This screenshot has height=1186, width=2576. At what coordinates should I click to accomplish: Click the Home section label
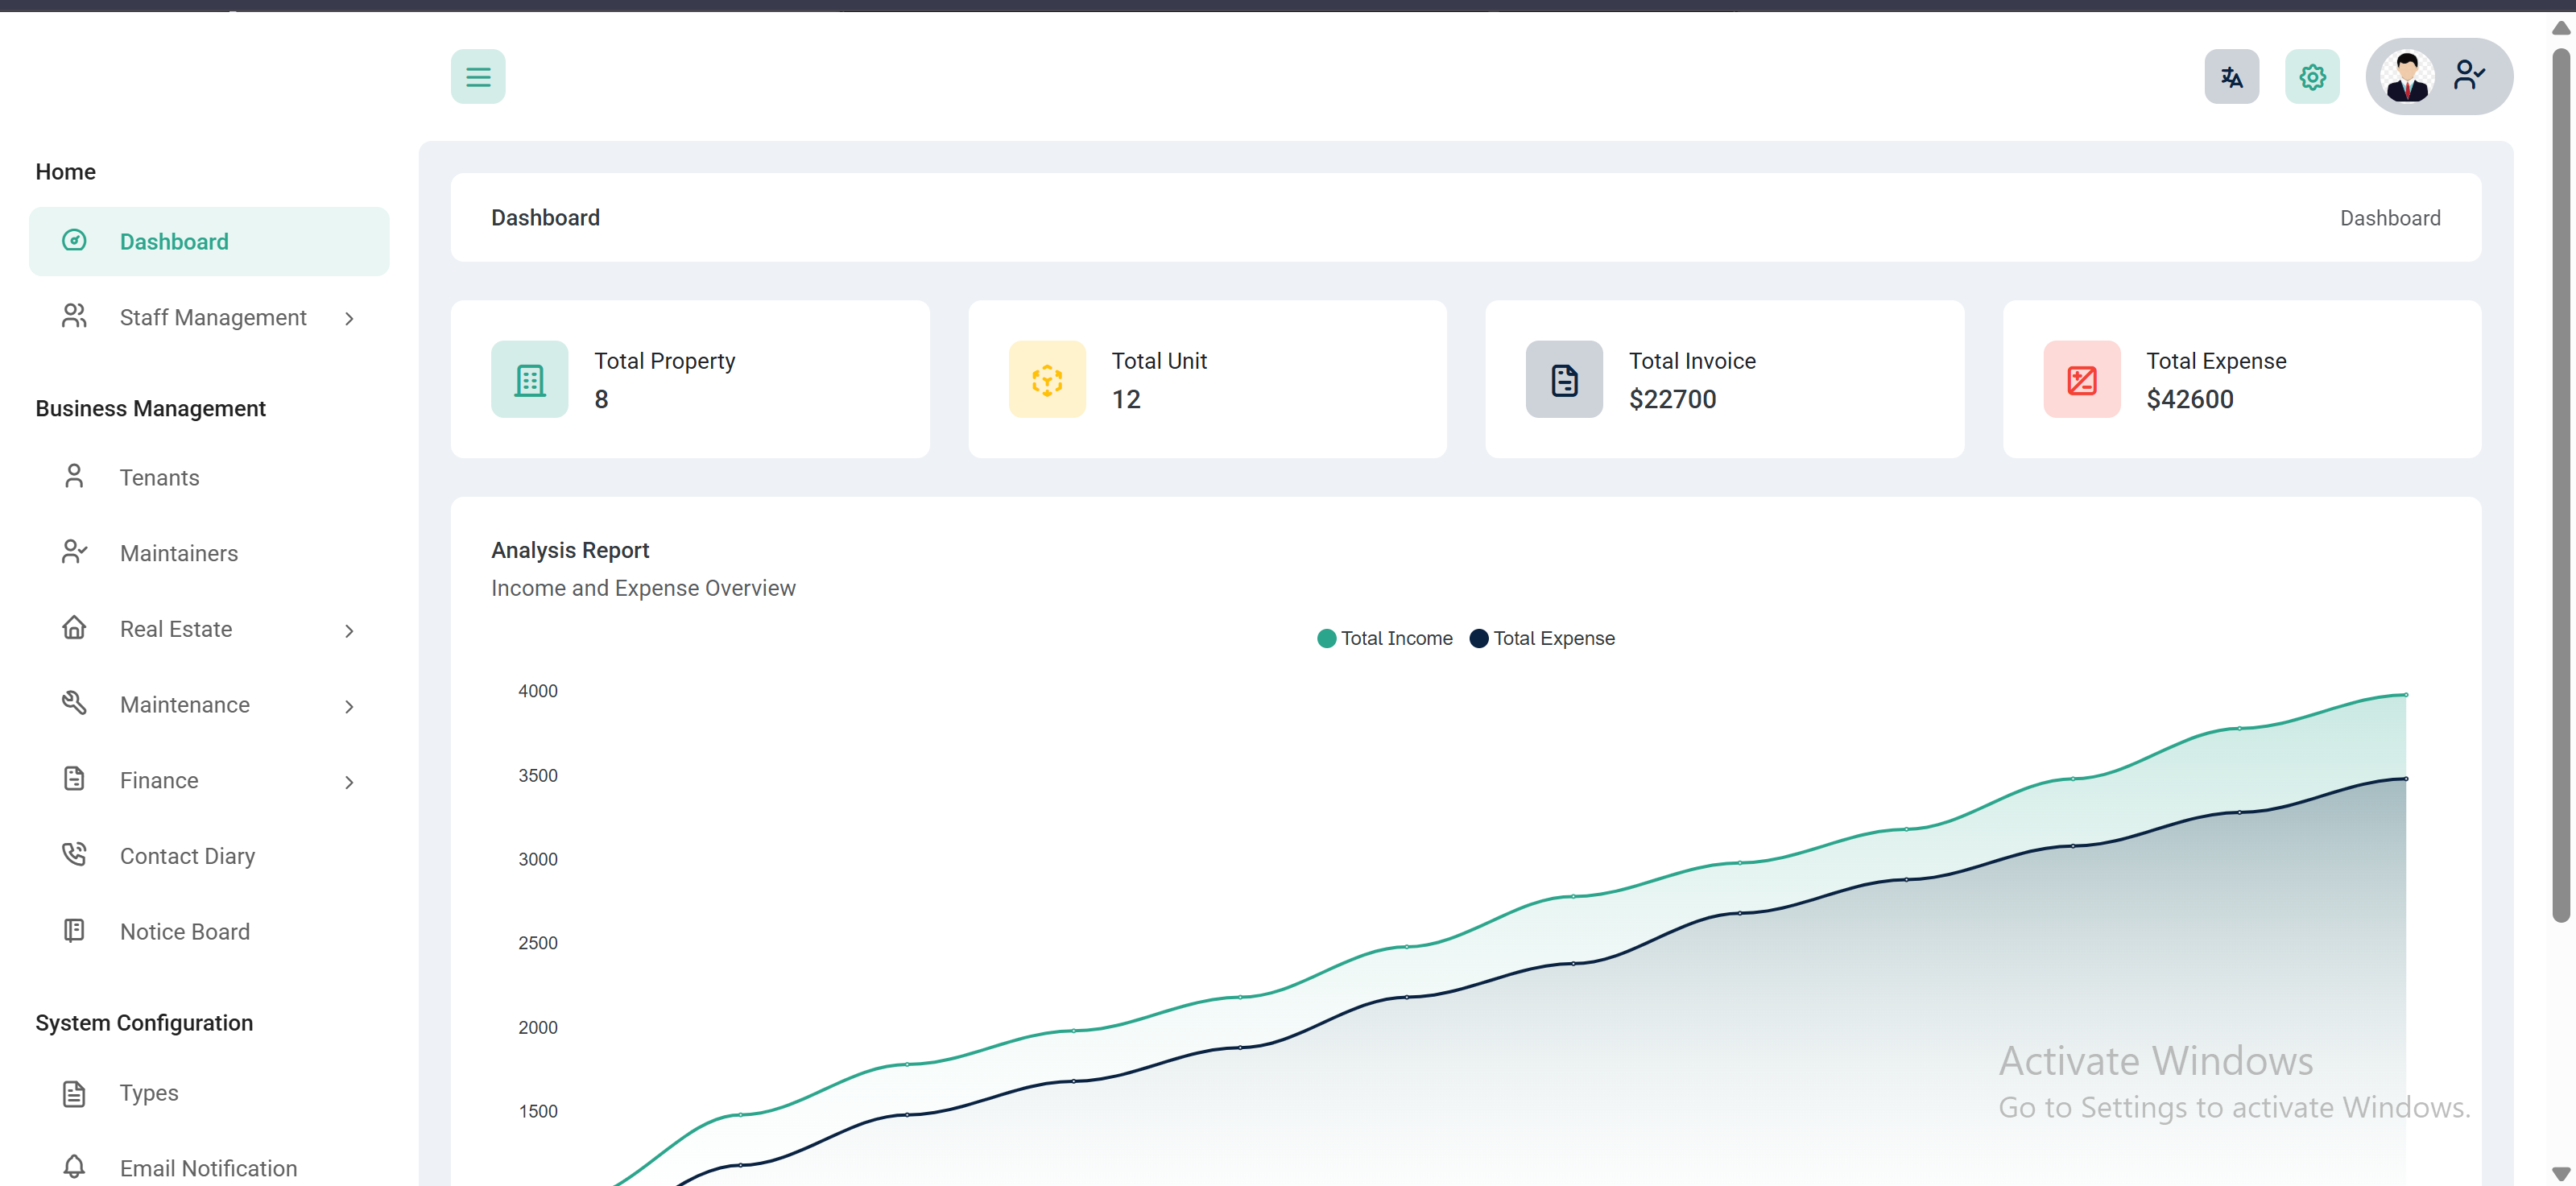[65, 171]
